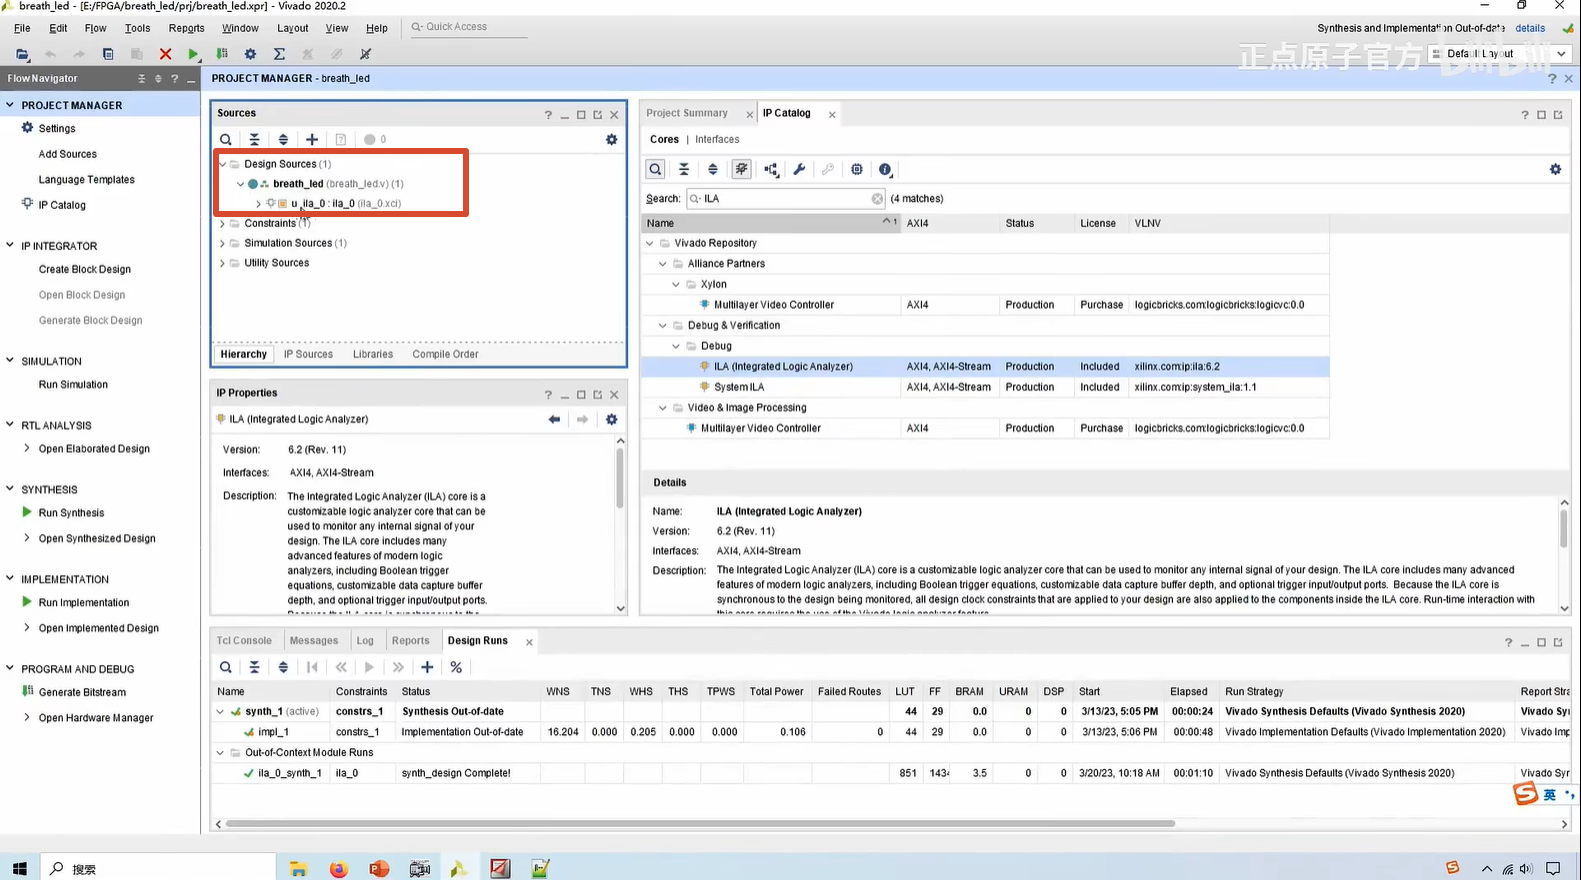Click the Open Project toolbar icon

(x=22, y=54)
